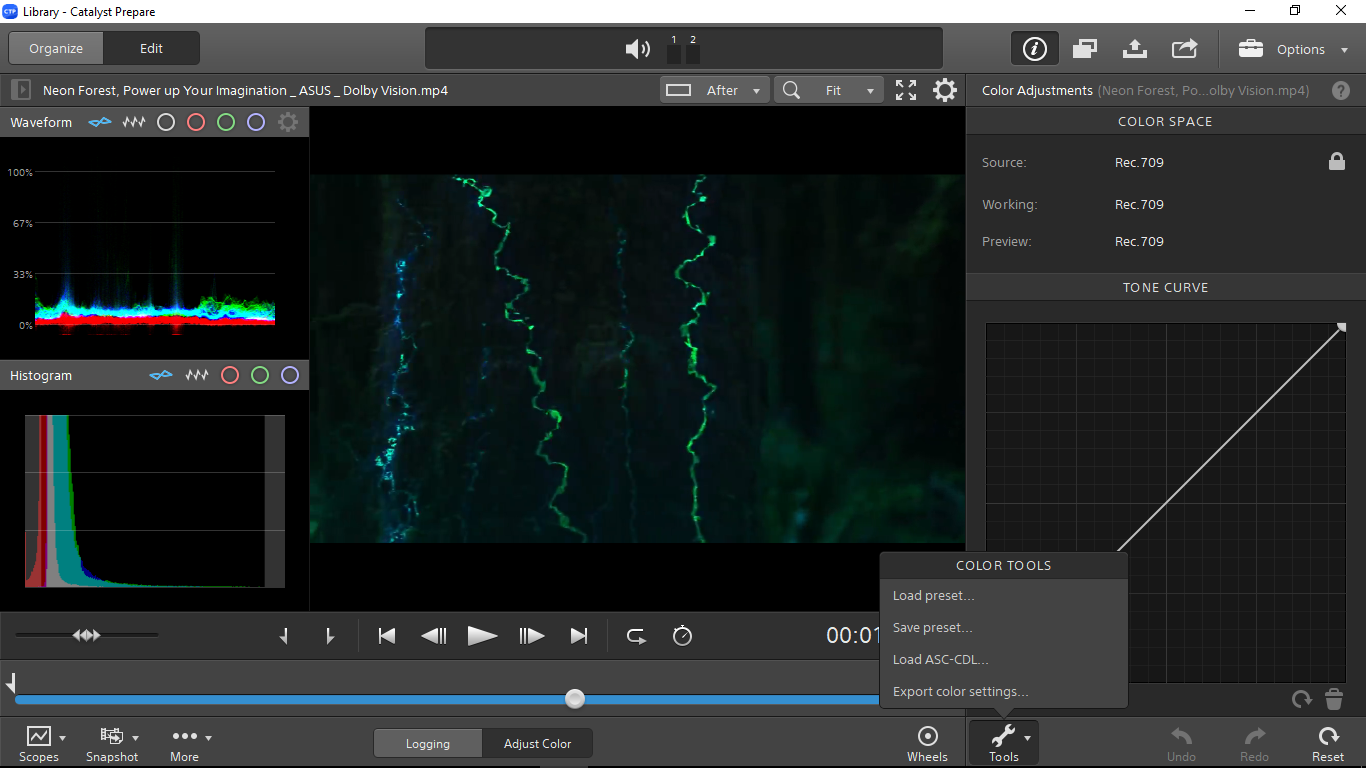Toggle loop playback button
Image resolution: width=1366 pixels, height=768 pixels.
click(636, 636)
